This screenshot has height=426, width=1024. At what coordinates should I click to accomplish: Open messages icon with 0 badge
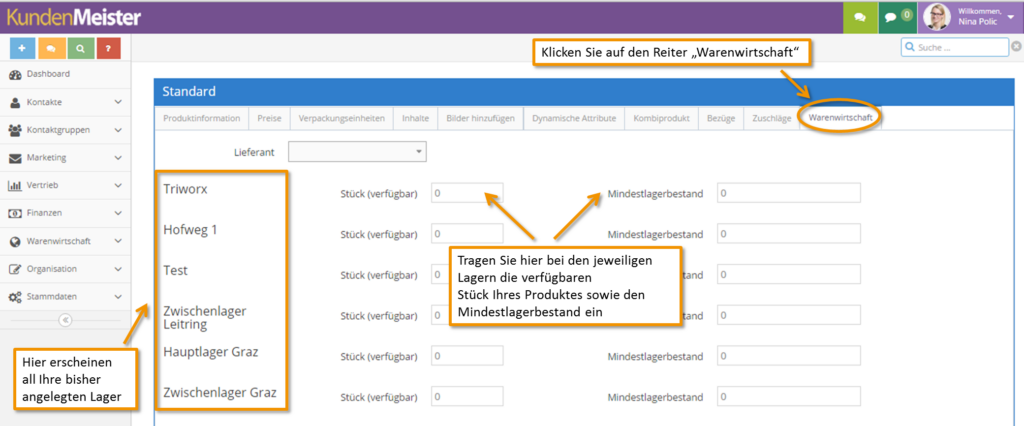[x=896, y=17]
